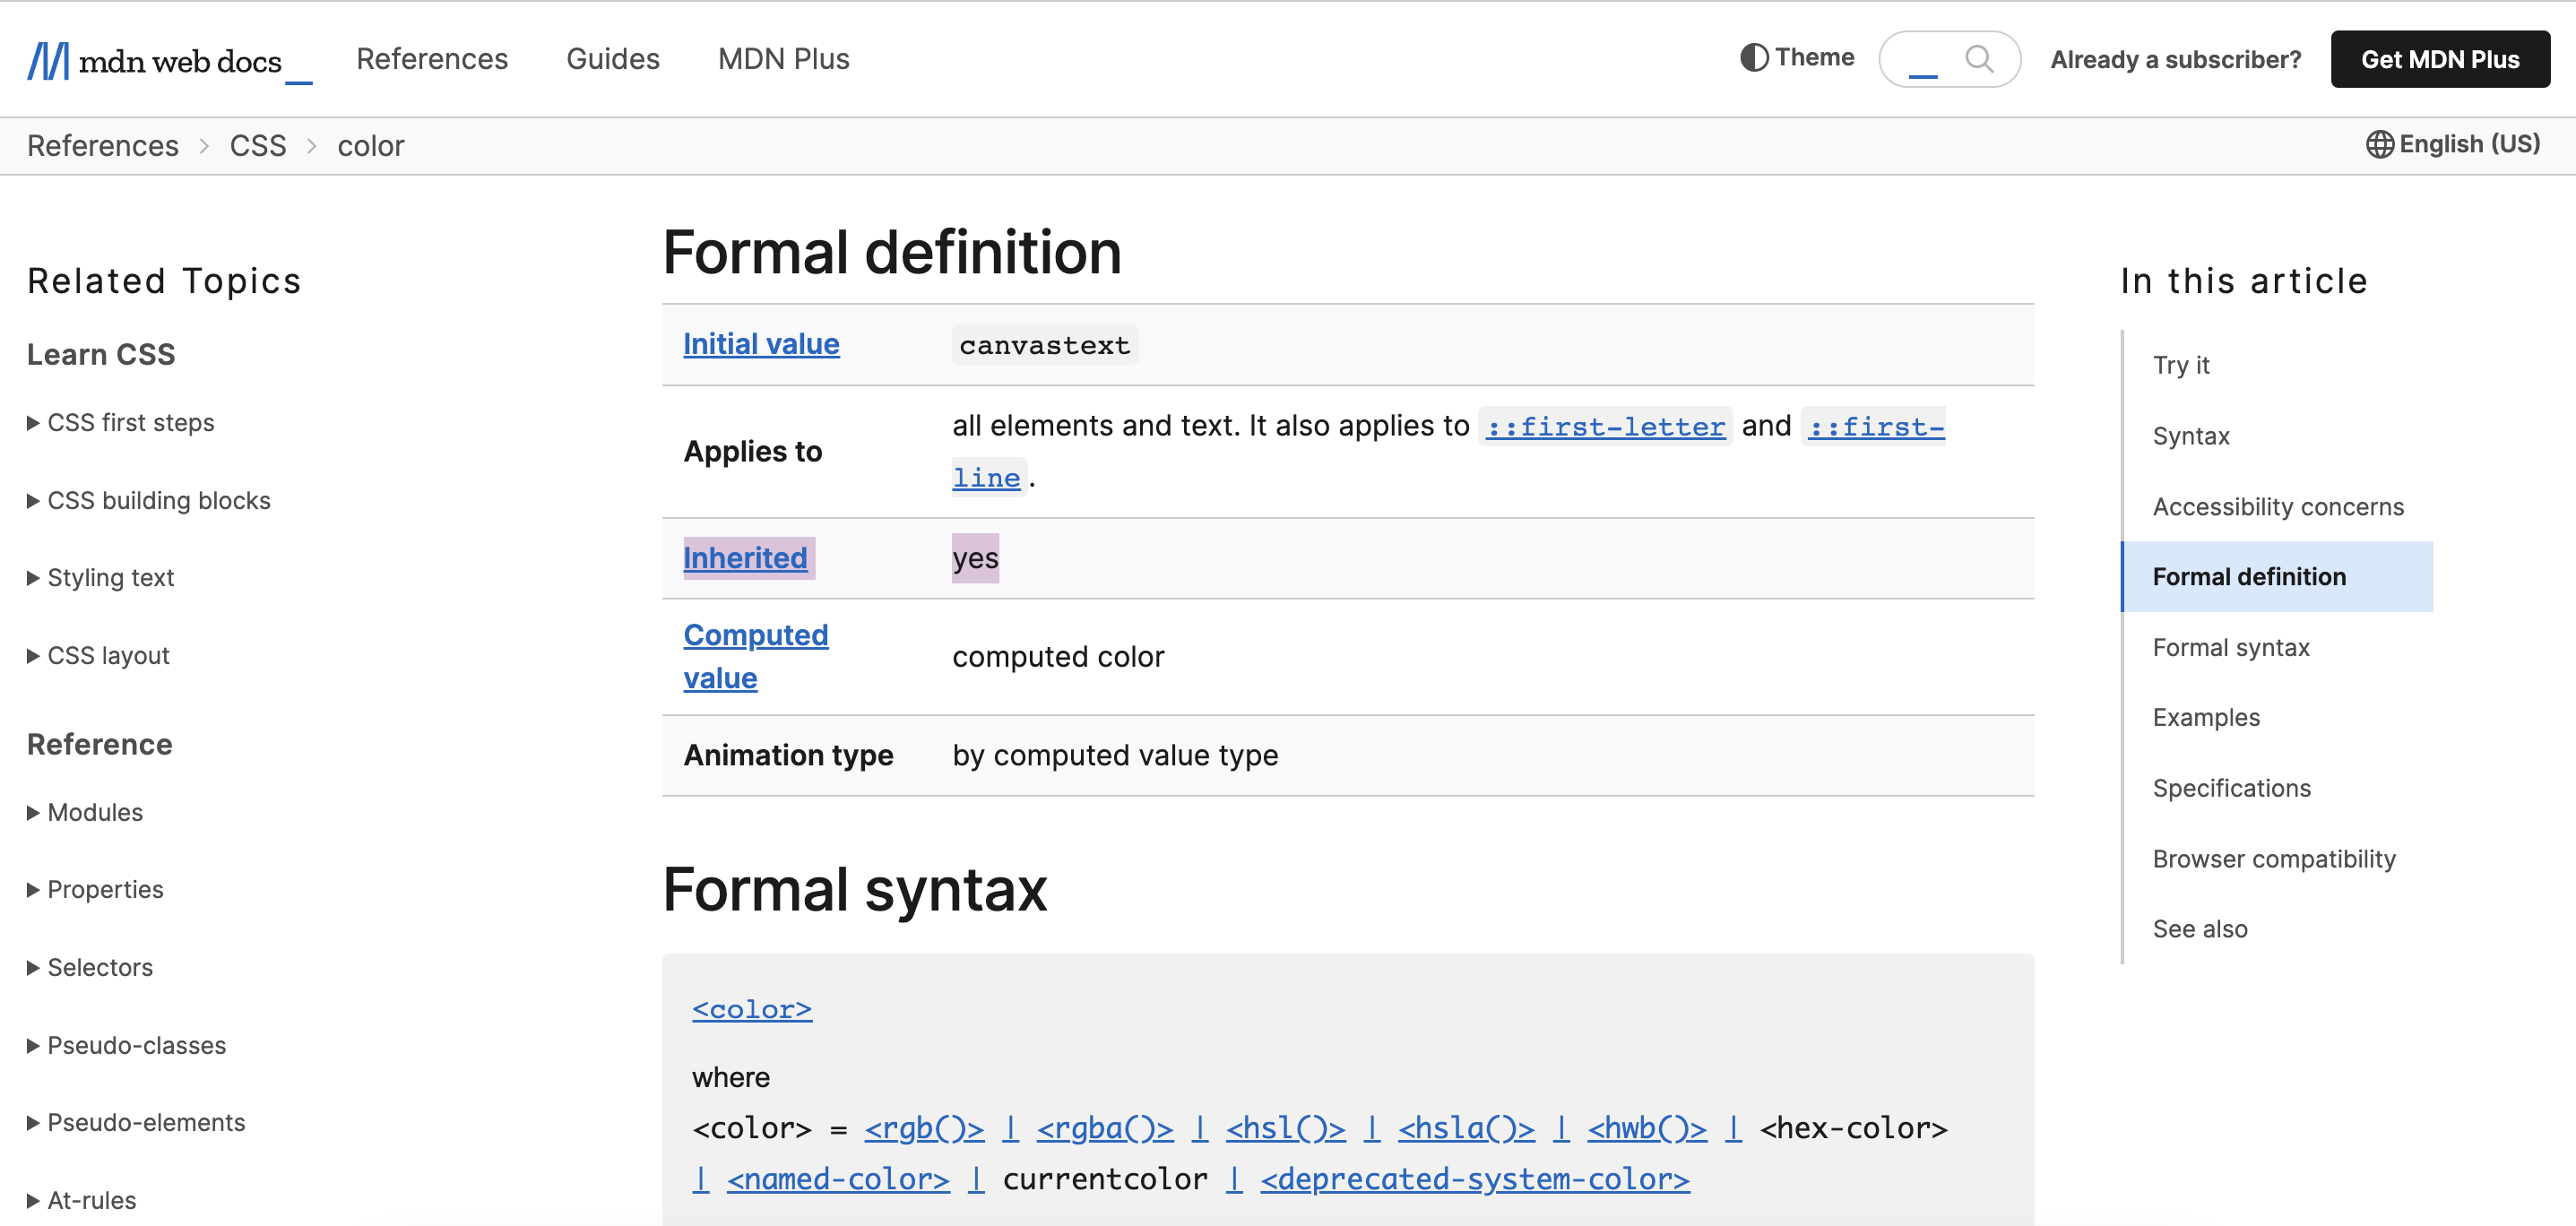This screenshot has width=2576, height=1226.
Task: Click the canvastext code value
Action: [1045, 345]
